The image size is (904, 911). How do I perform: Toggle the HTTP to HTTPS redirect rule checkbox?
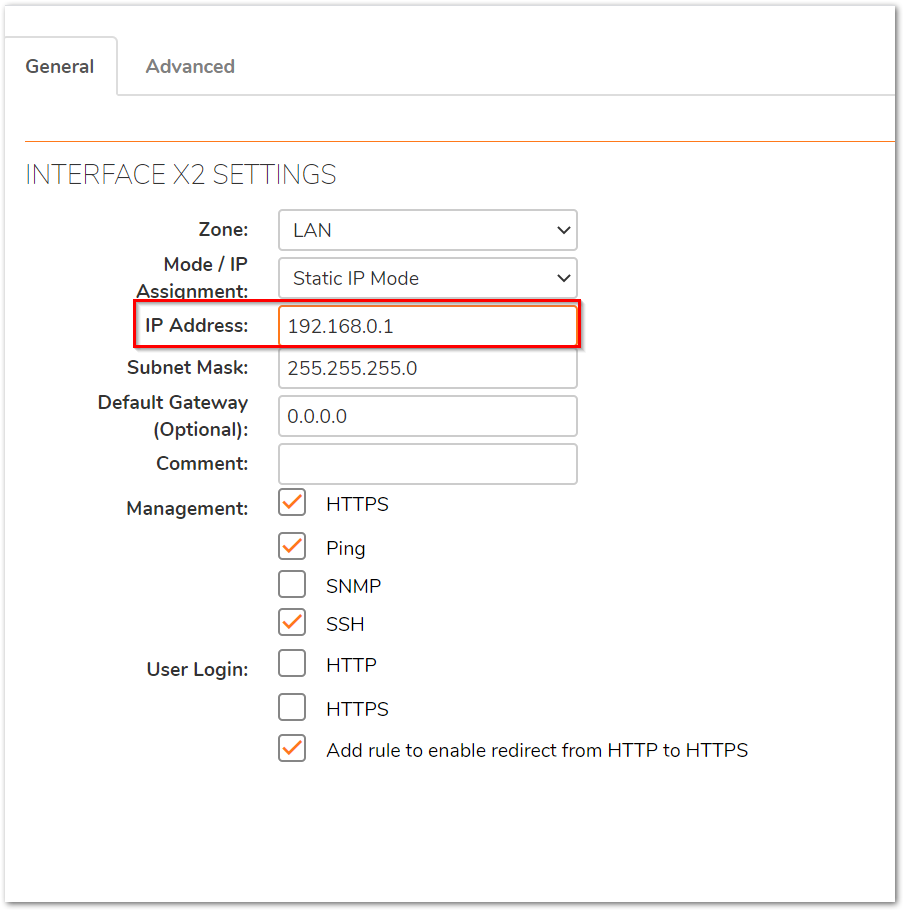pos(292,748)
